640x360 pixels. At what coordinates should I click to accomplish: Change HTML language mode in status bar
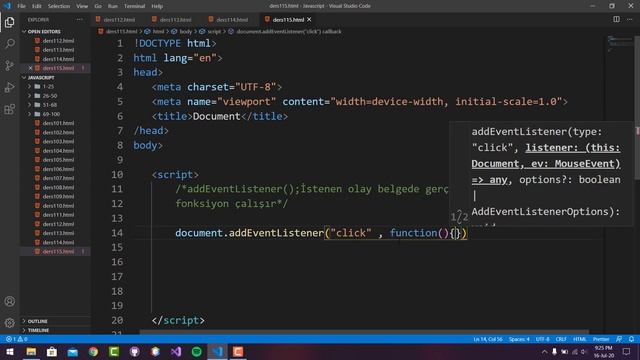579,339
